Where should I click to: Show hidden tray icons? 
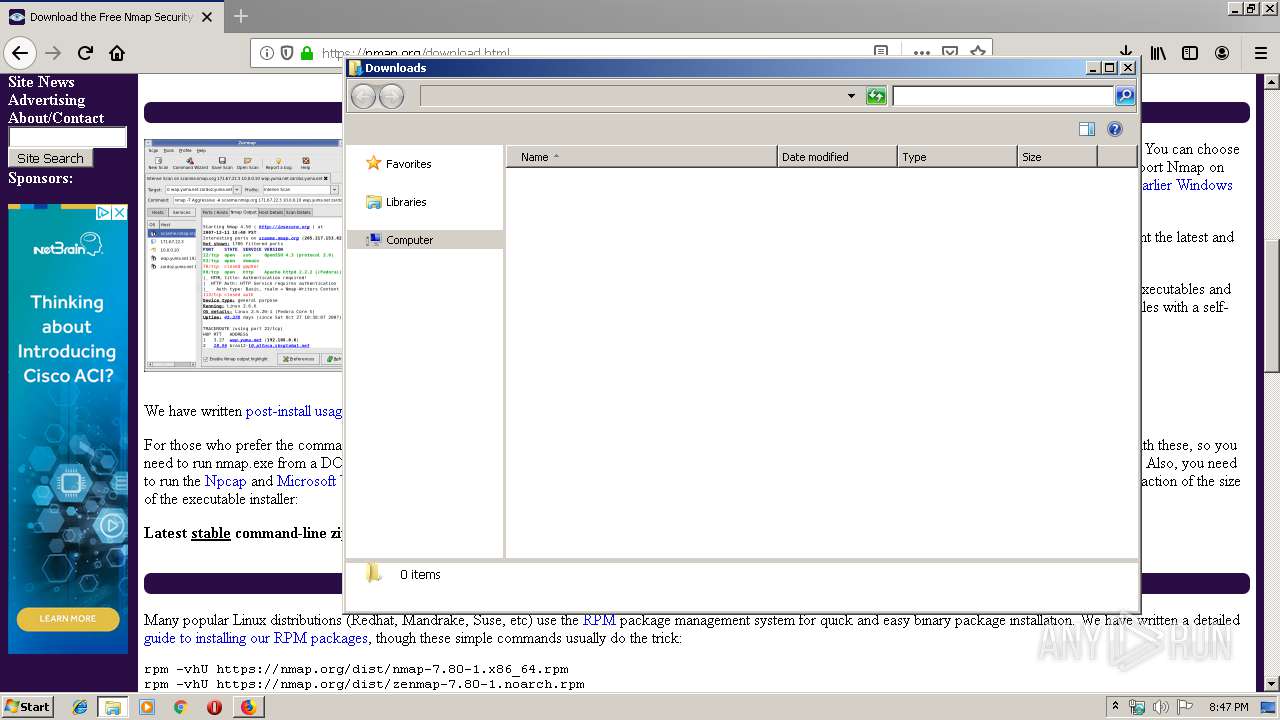[1116, 706]
